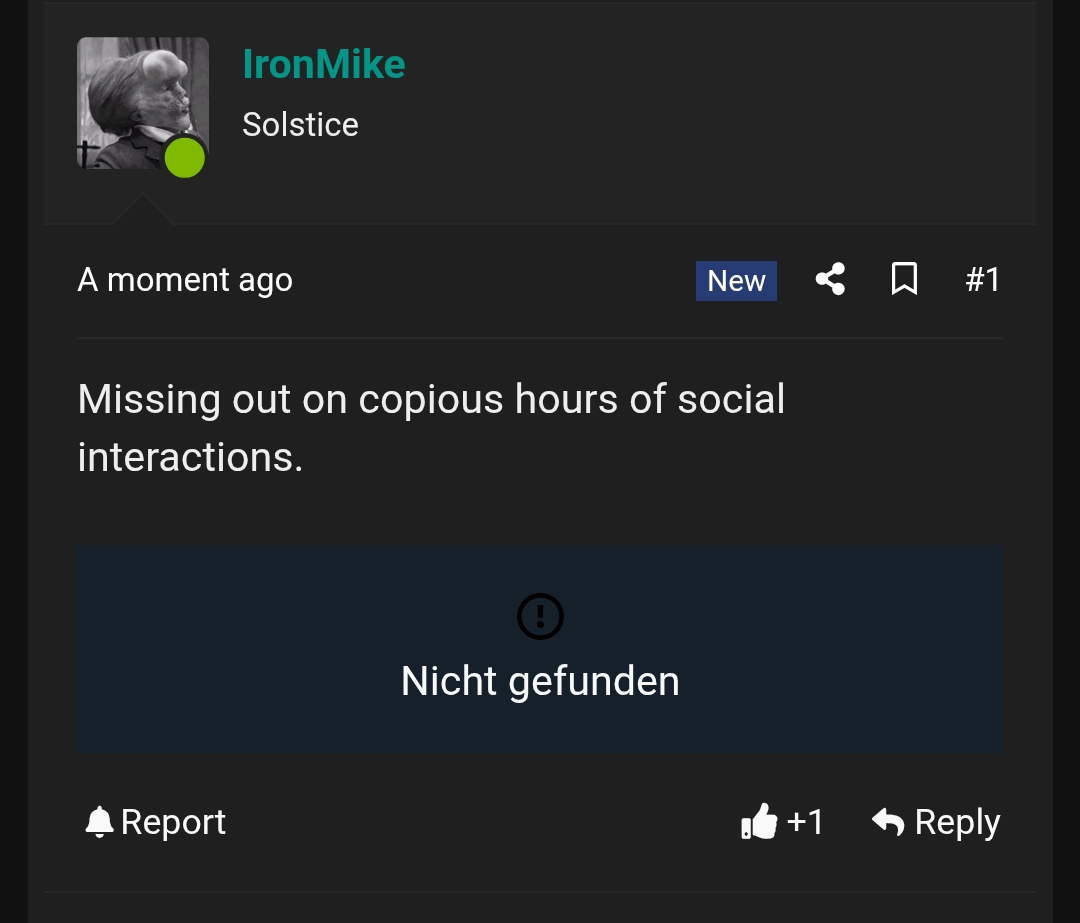The width and height of the screenshot is (1080, 923).
Task: Open the share options via the share icon
Action: (x=829, y=280)
